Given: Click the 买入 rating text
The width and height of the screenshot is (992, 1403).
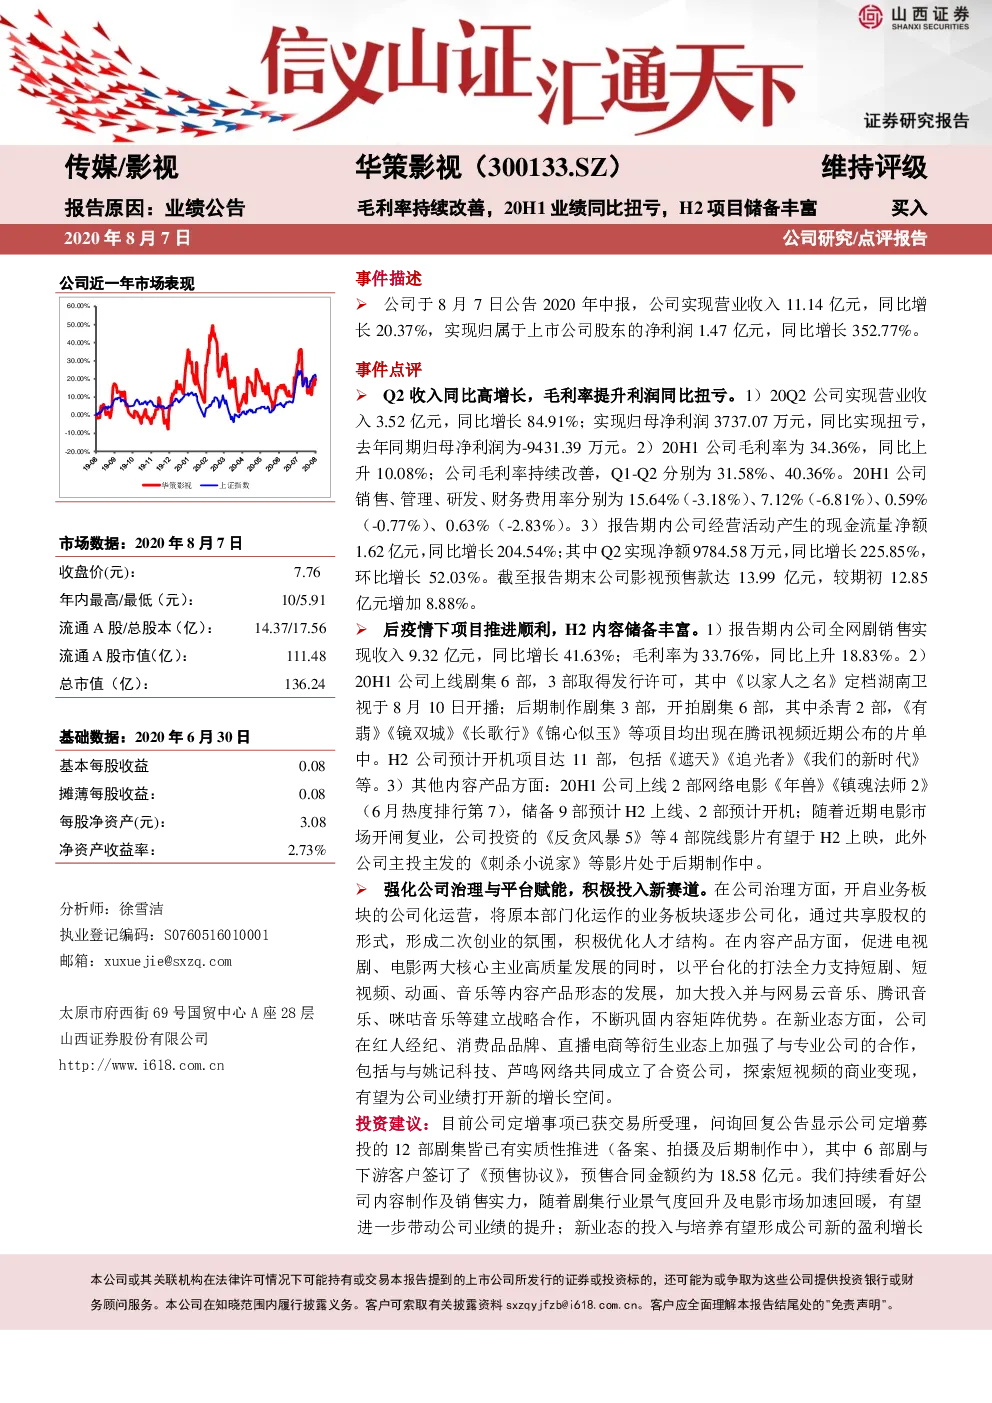Looking at the screenshot, I should [909, 208].
